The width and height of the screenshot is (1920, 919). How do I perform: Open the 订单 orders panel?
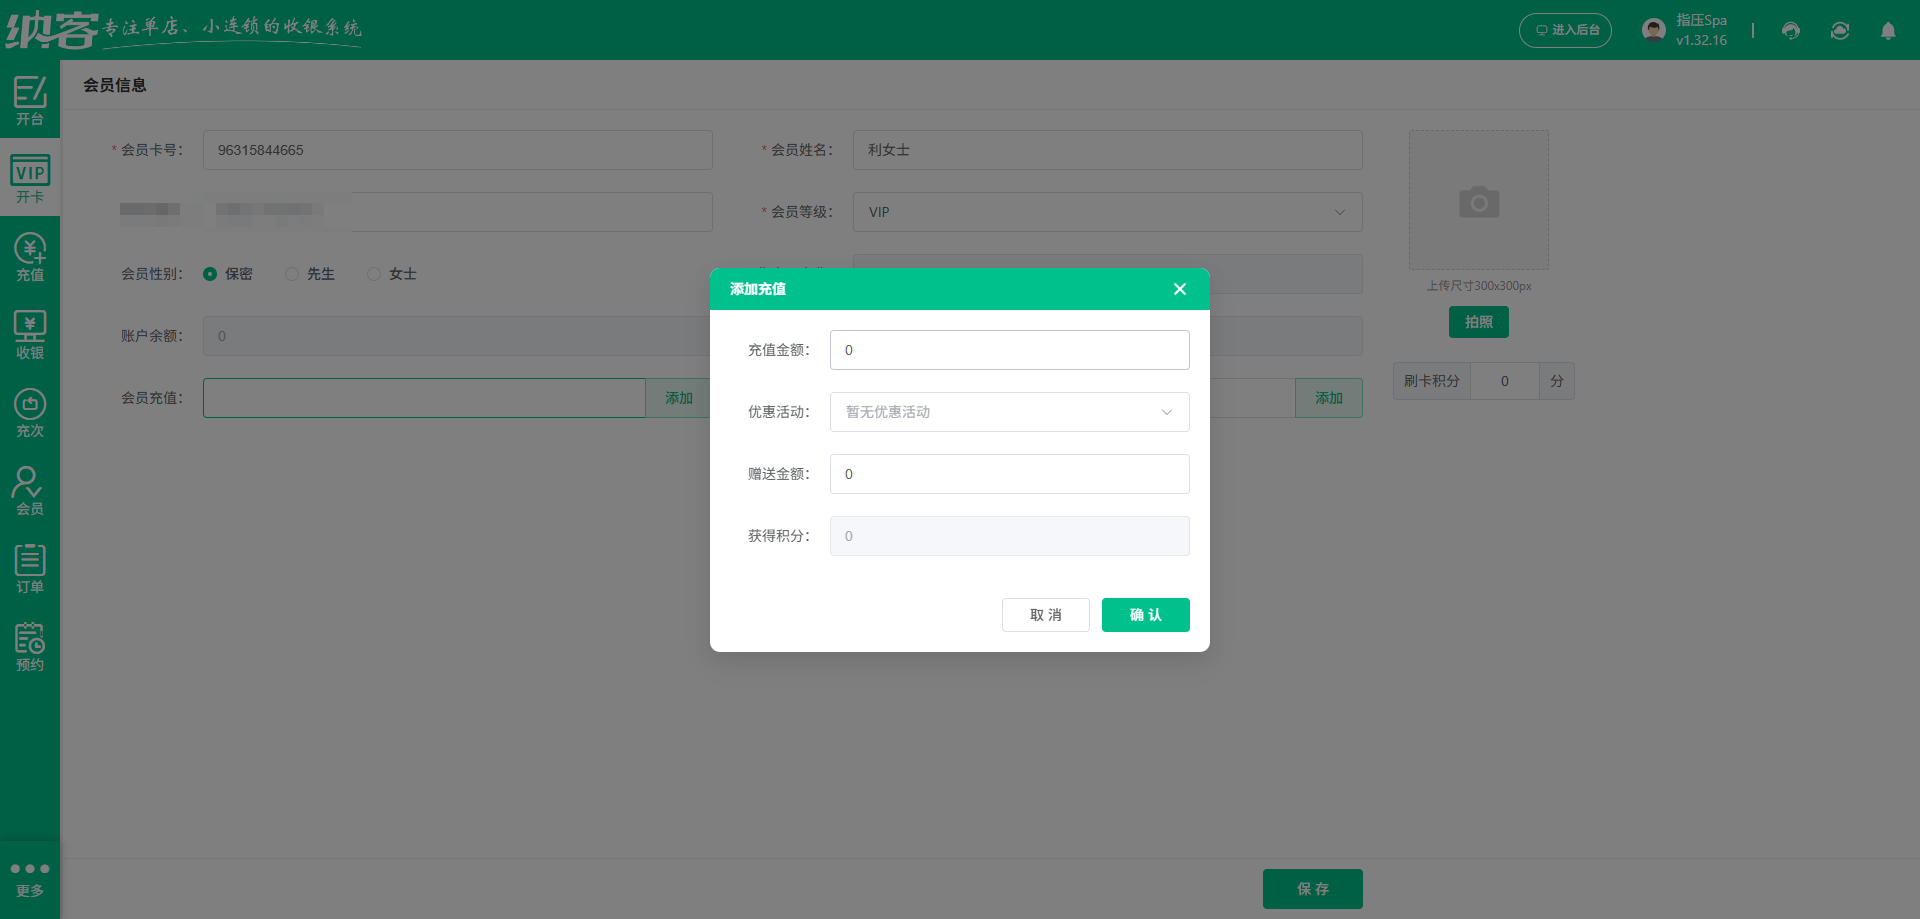(30, 567)
